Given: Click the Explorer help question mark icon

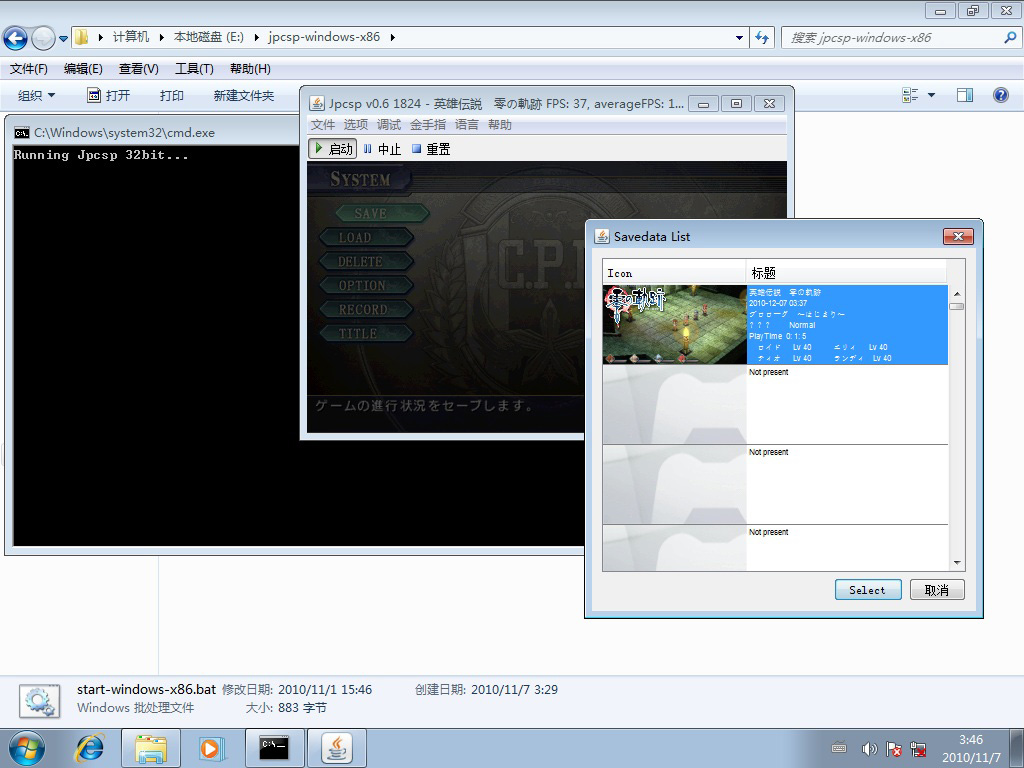Looking at the screenshot, I should (x=1000, y=95).
